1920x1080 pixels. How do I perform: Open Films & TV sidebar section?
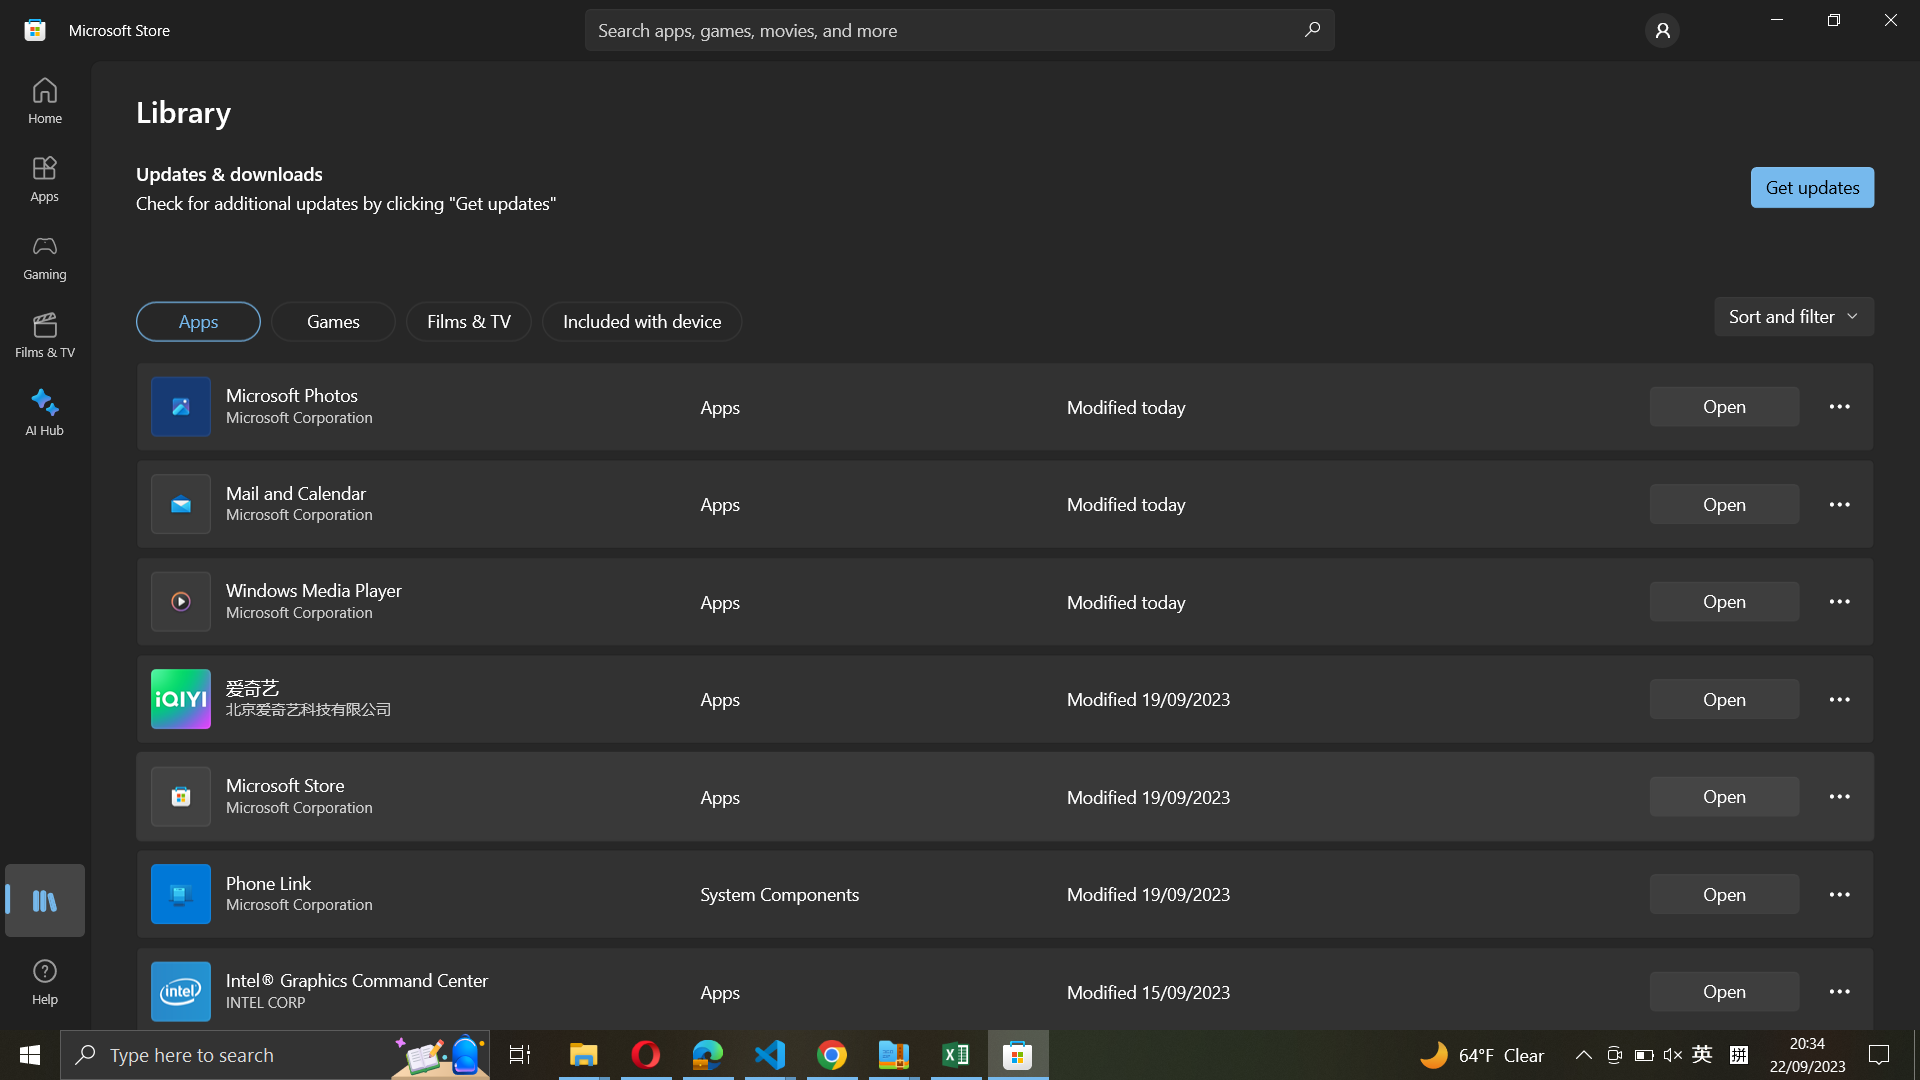pos(44,335)
